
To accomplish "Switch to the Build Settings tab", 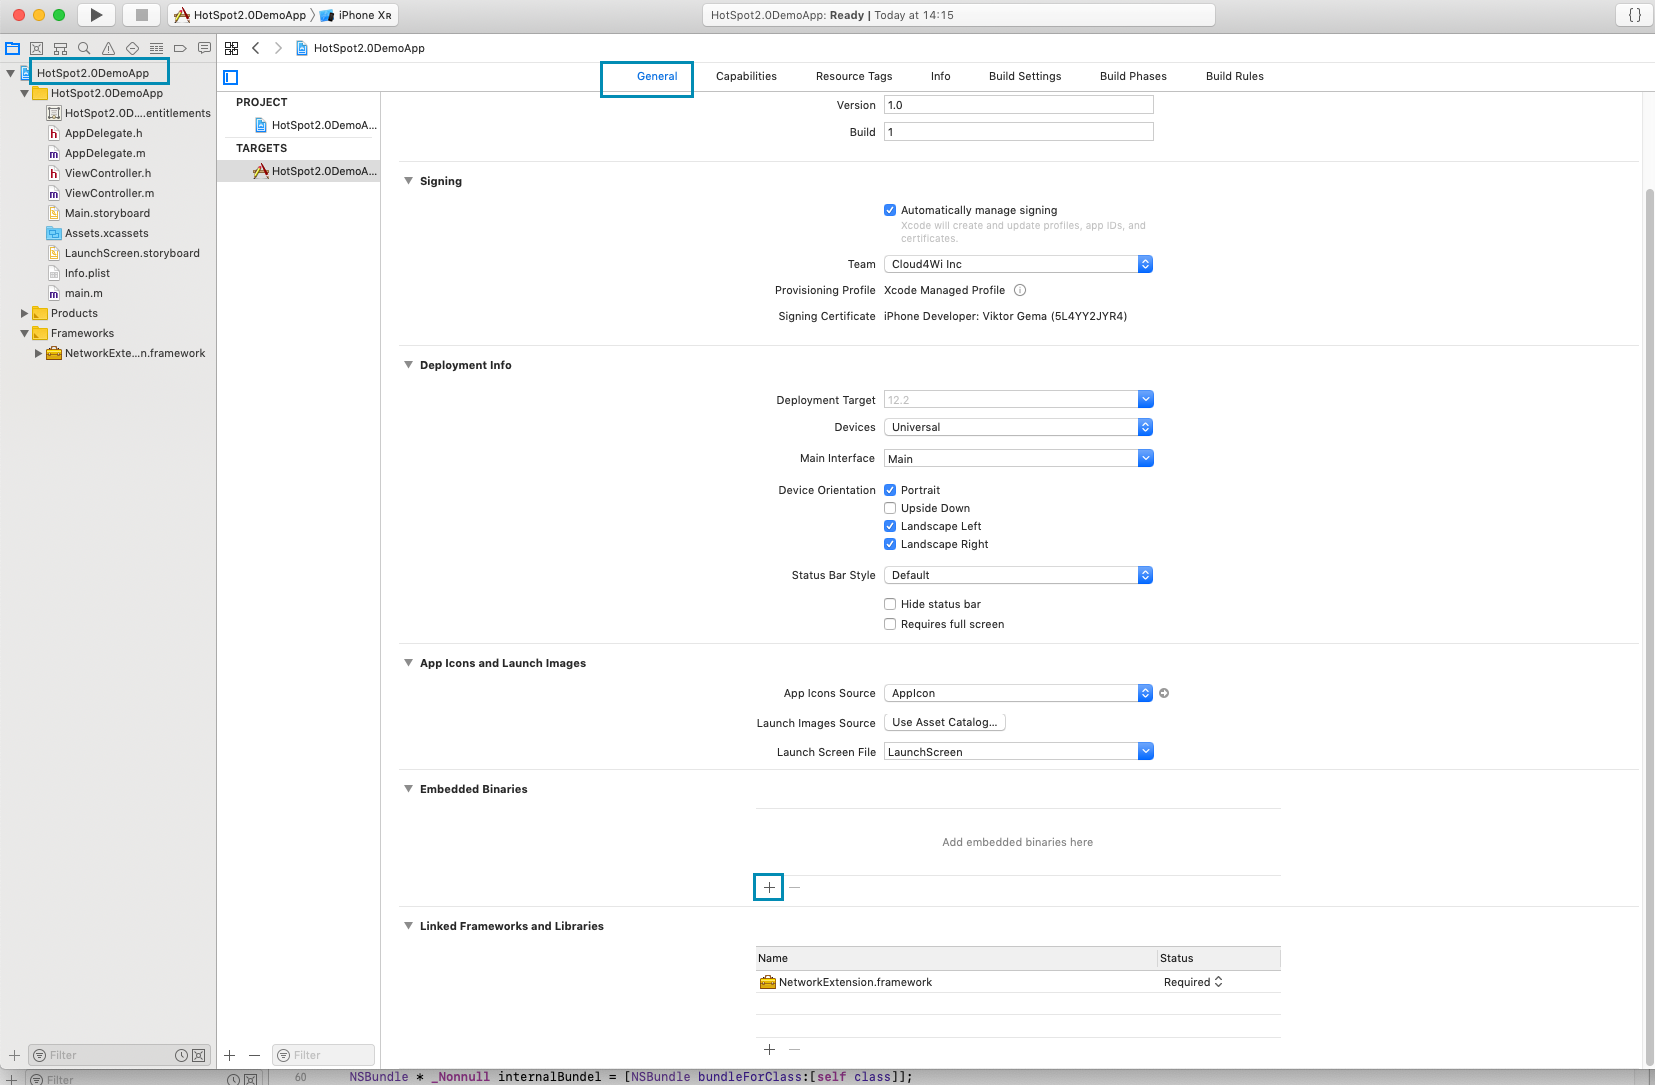I will (x=1025, y=76).
